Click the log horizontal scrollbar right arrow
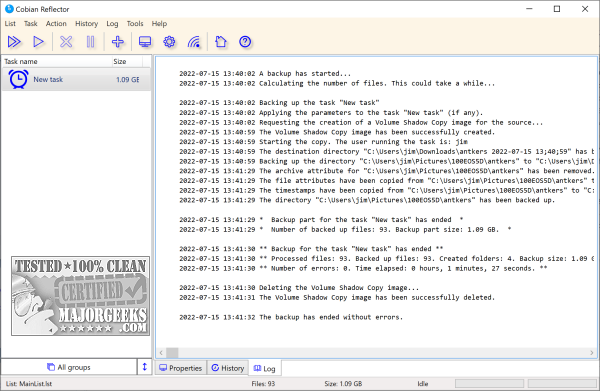 click(x=592, y=352)
